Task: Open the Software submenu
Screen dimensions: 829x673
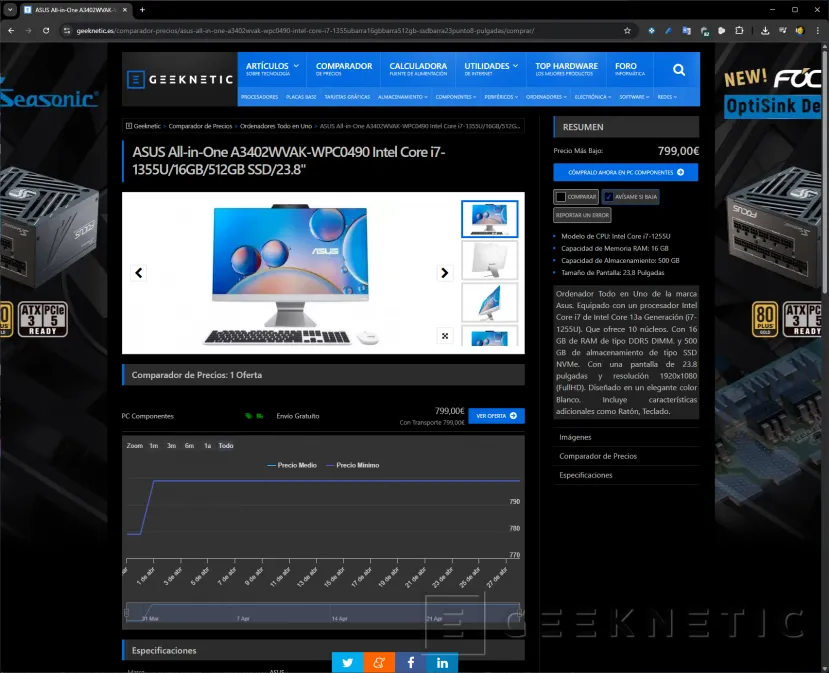Action: (634, 97)
